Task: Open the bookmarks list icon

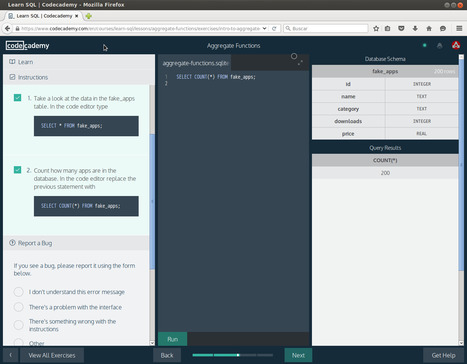Action: (387, 29)
